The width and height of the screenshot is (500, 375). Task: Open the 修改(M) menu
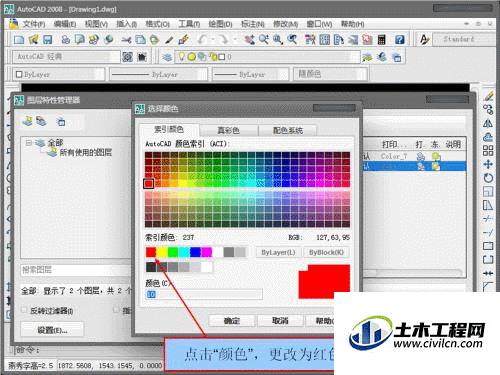pos(285,24)
